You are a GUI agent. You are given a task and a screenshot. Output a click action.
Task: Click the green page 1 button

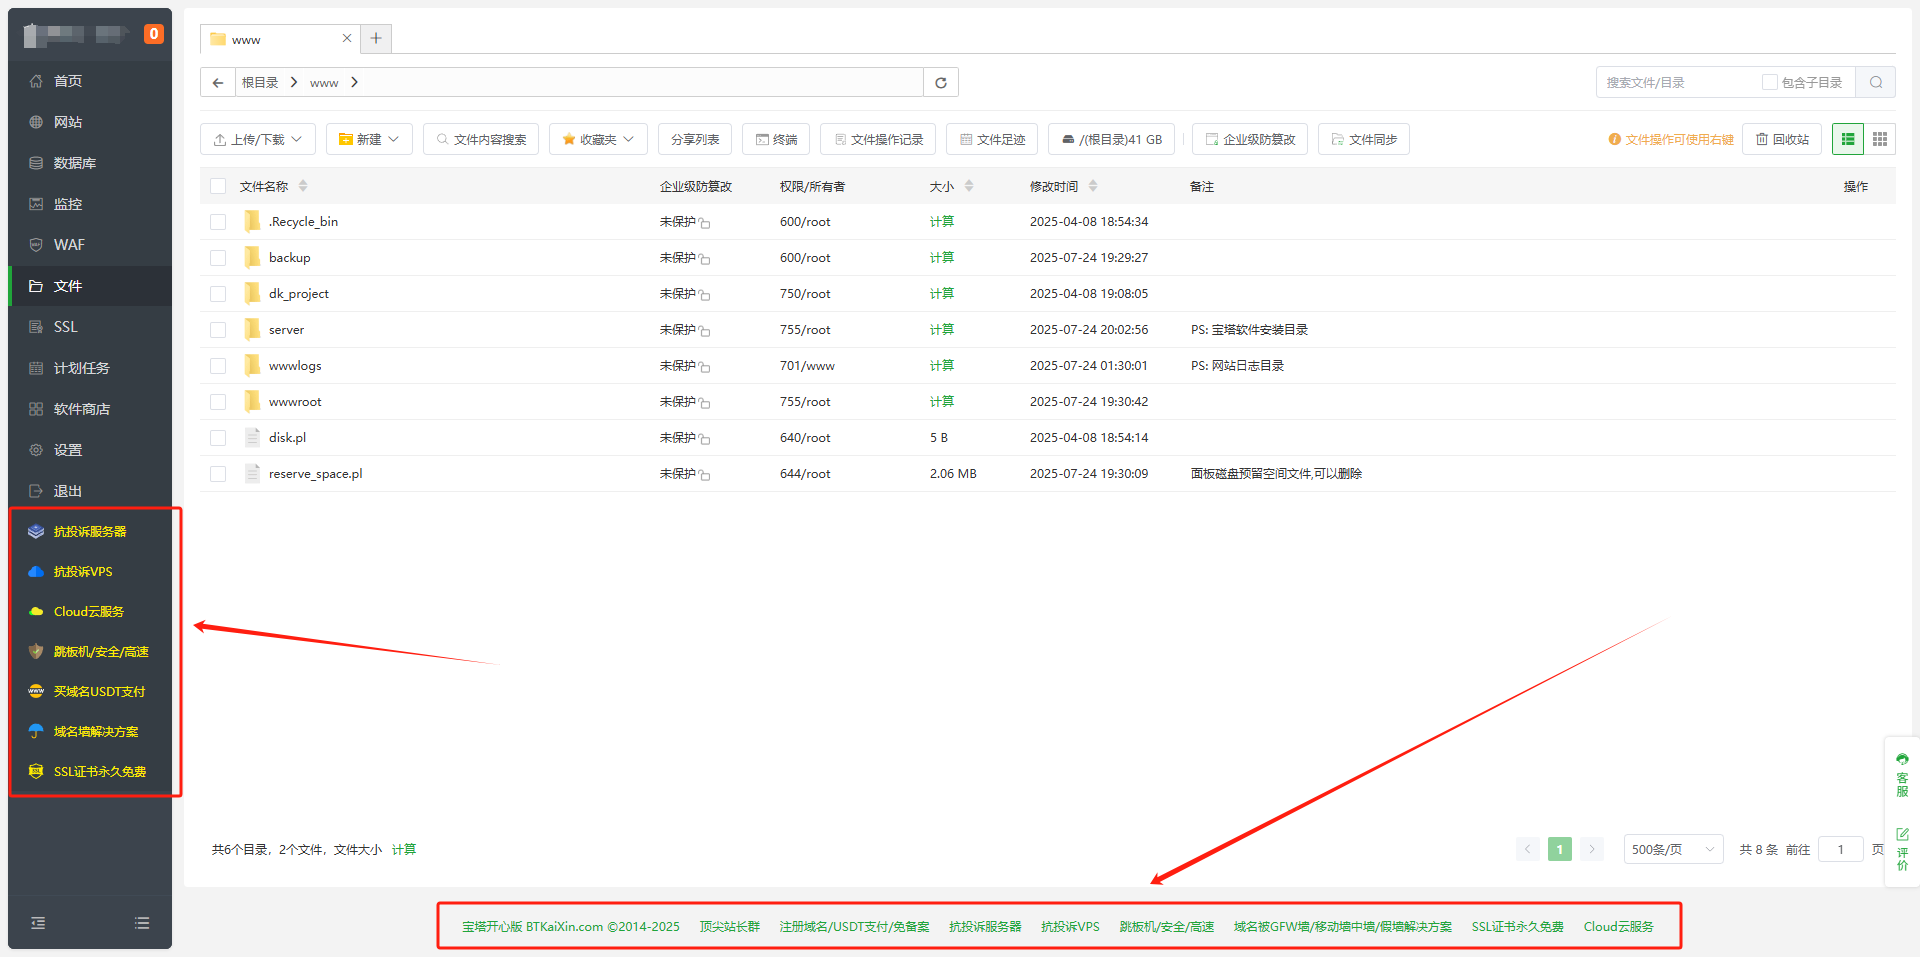1559,849
